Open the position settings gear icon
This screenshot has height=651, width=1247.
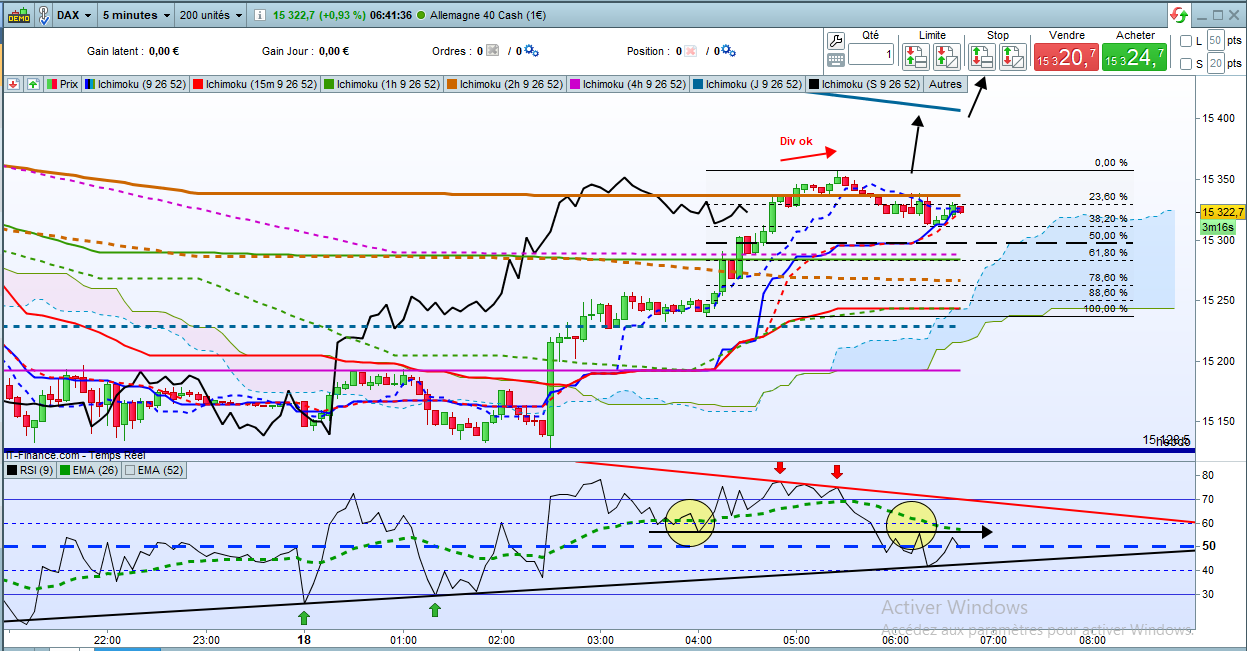pos(729,51)
